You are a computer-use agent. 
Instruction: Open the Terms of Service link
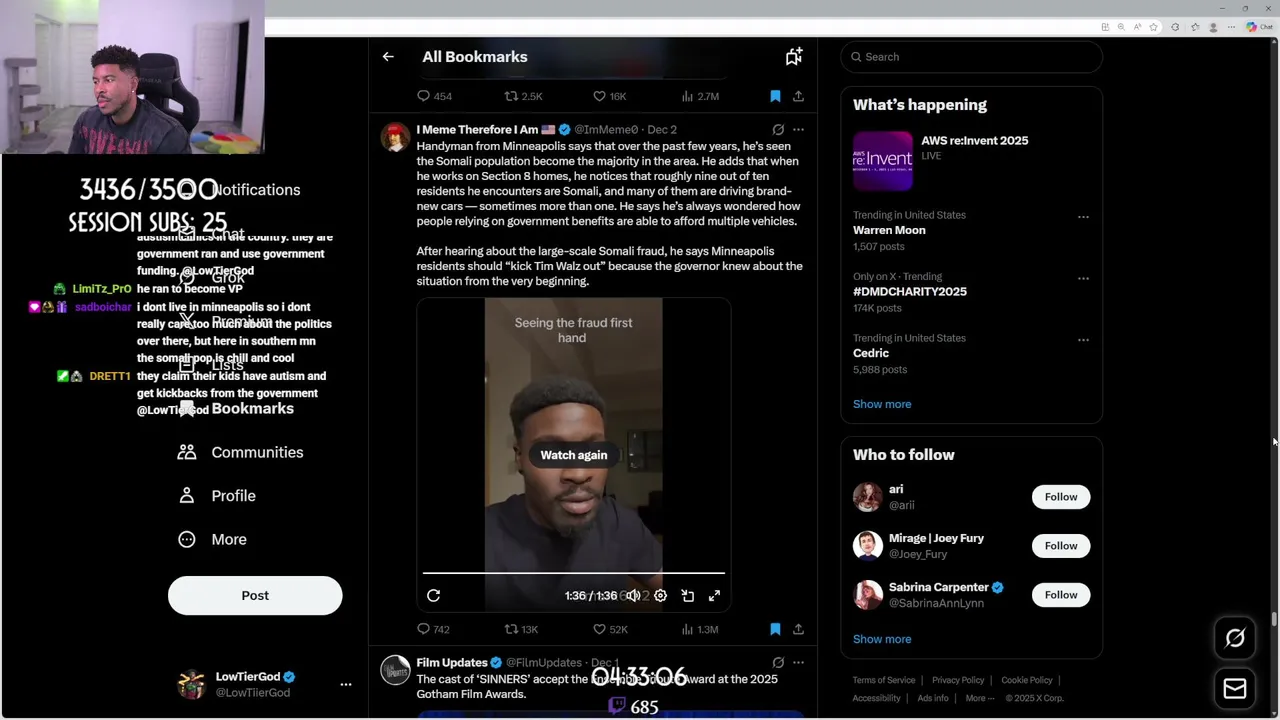(884, 680)
